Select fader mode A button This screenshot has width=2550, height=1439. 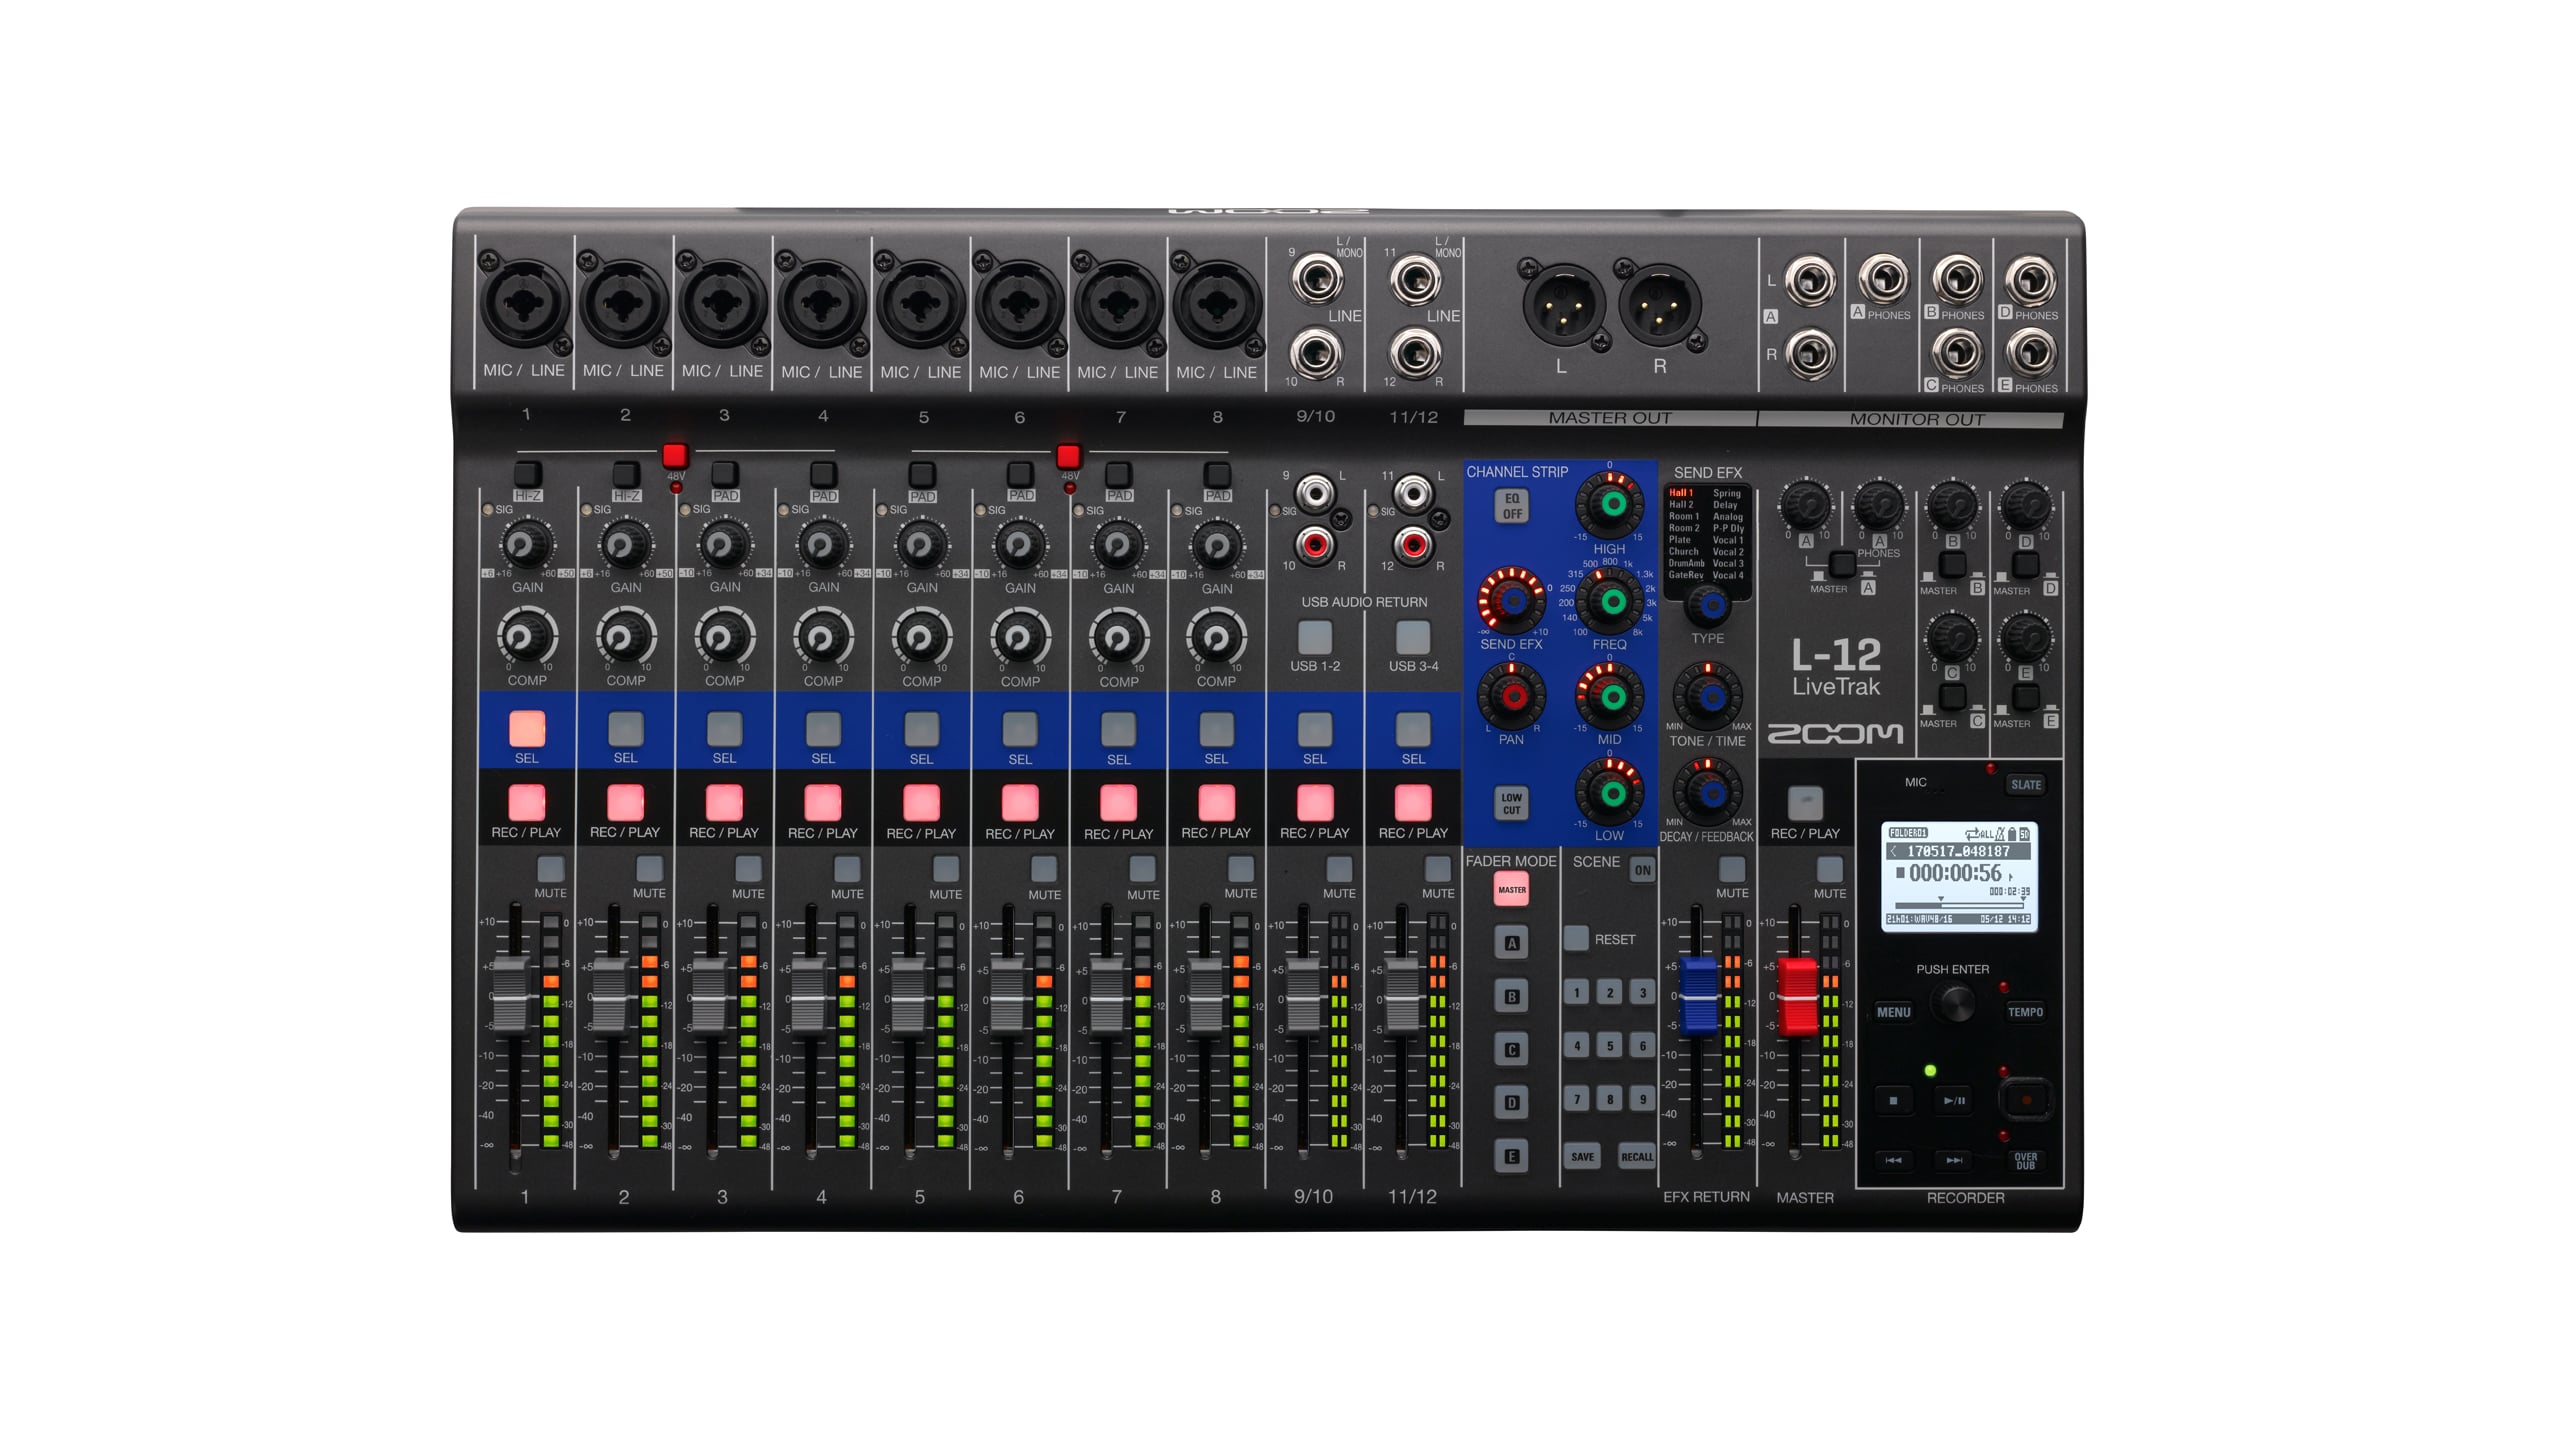point(1512,943)
